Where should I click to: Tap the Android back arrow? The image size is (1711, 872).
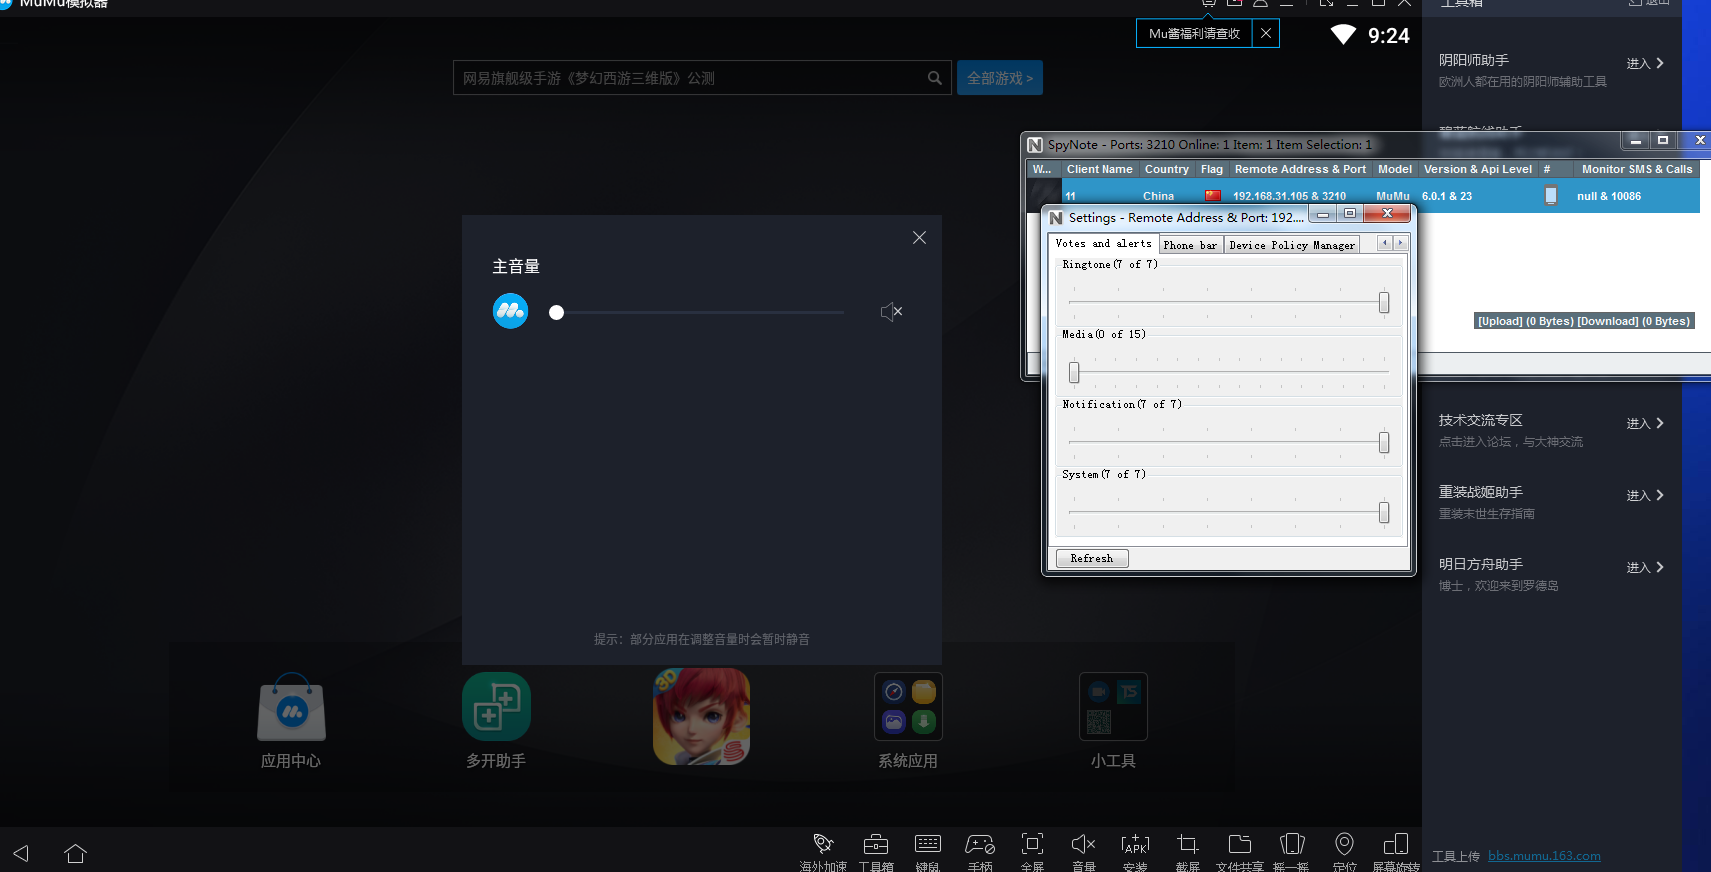point(21,853)
